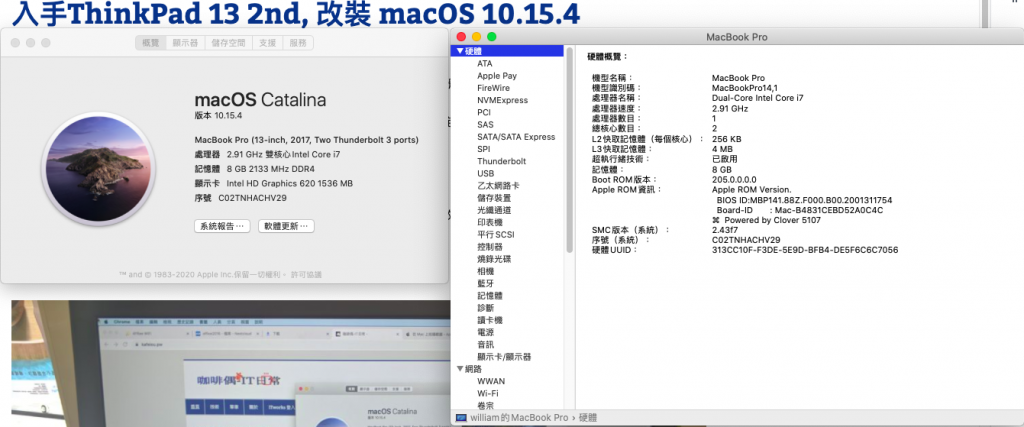Click the 版本 10.15.4 text
1024x427 pixels.
coord(218,116)
